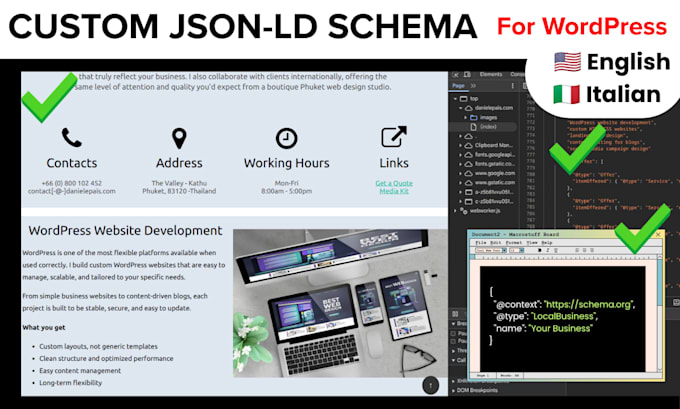The width and height of the screenshot is (680, 409).
Task: Open the Help menu in Document2 window
Action: [x=547, y=242]
